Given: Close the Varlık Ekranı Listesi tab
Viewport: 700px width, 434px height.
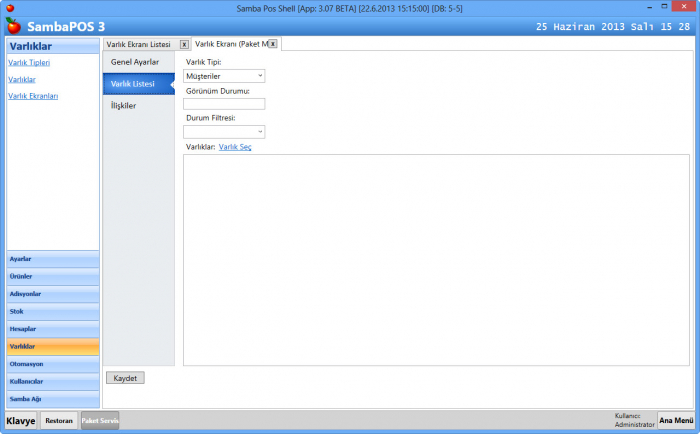Looking at the screenshot, I should pyautogui.click(x=184, y=44).
